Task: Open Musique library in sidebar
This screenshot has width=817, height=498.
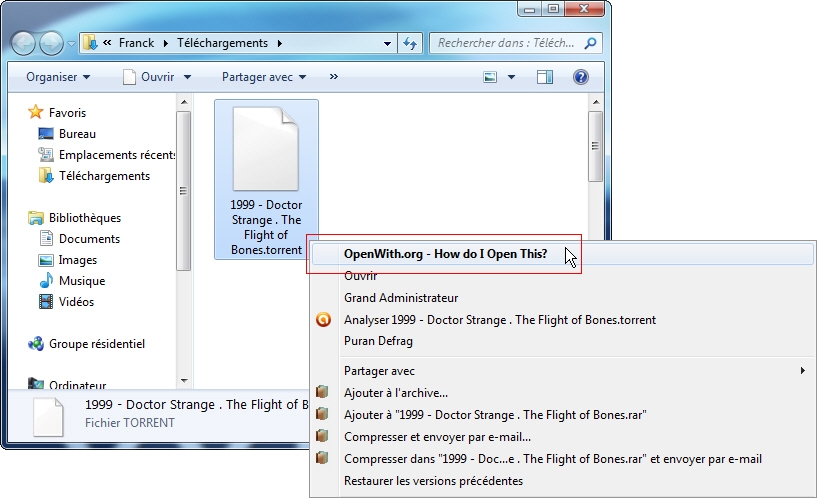Action: tap(82, 281)
